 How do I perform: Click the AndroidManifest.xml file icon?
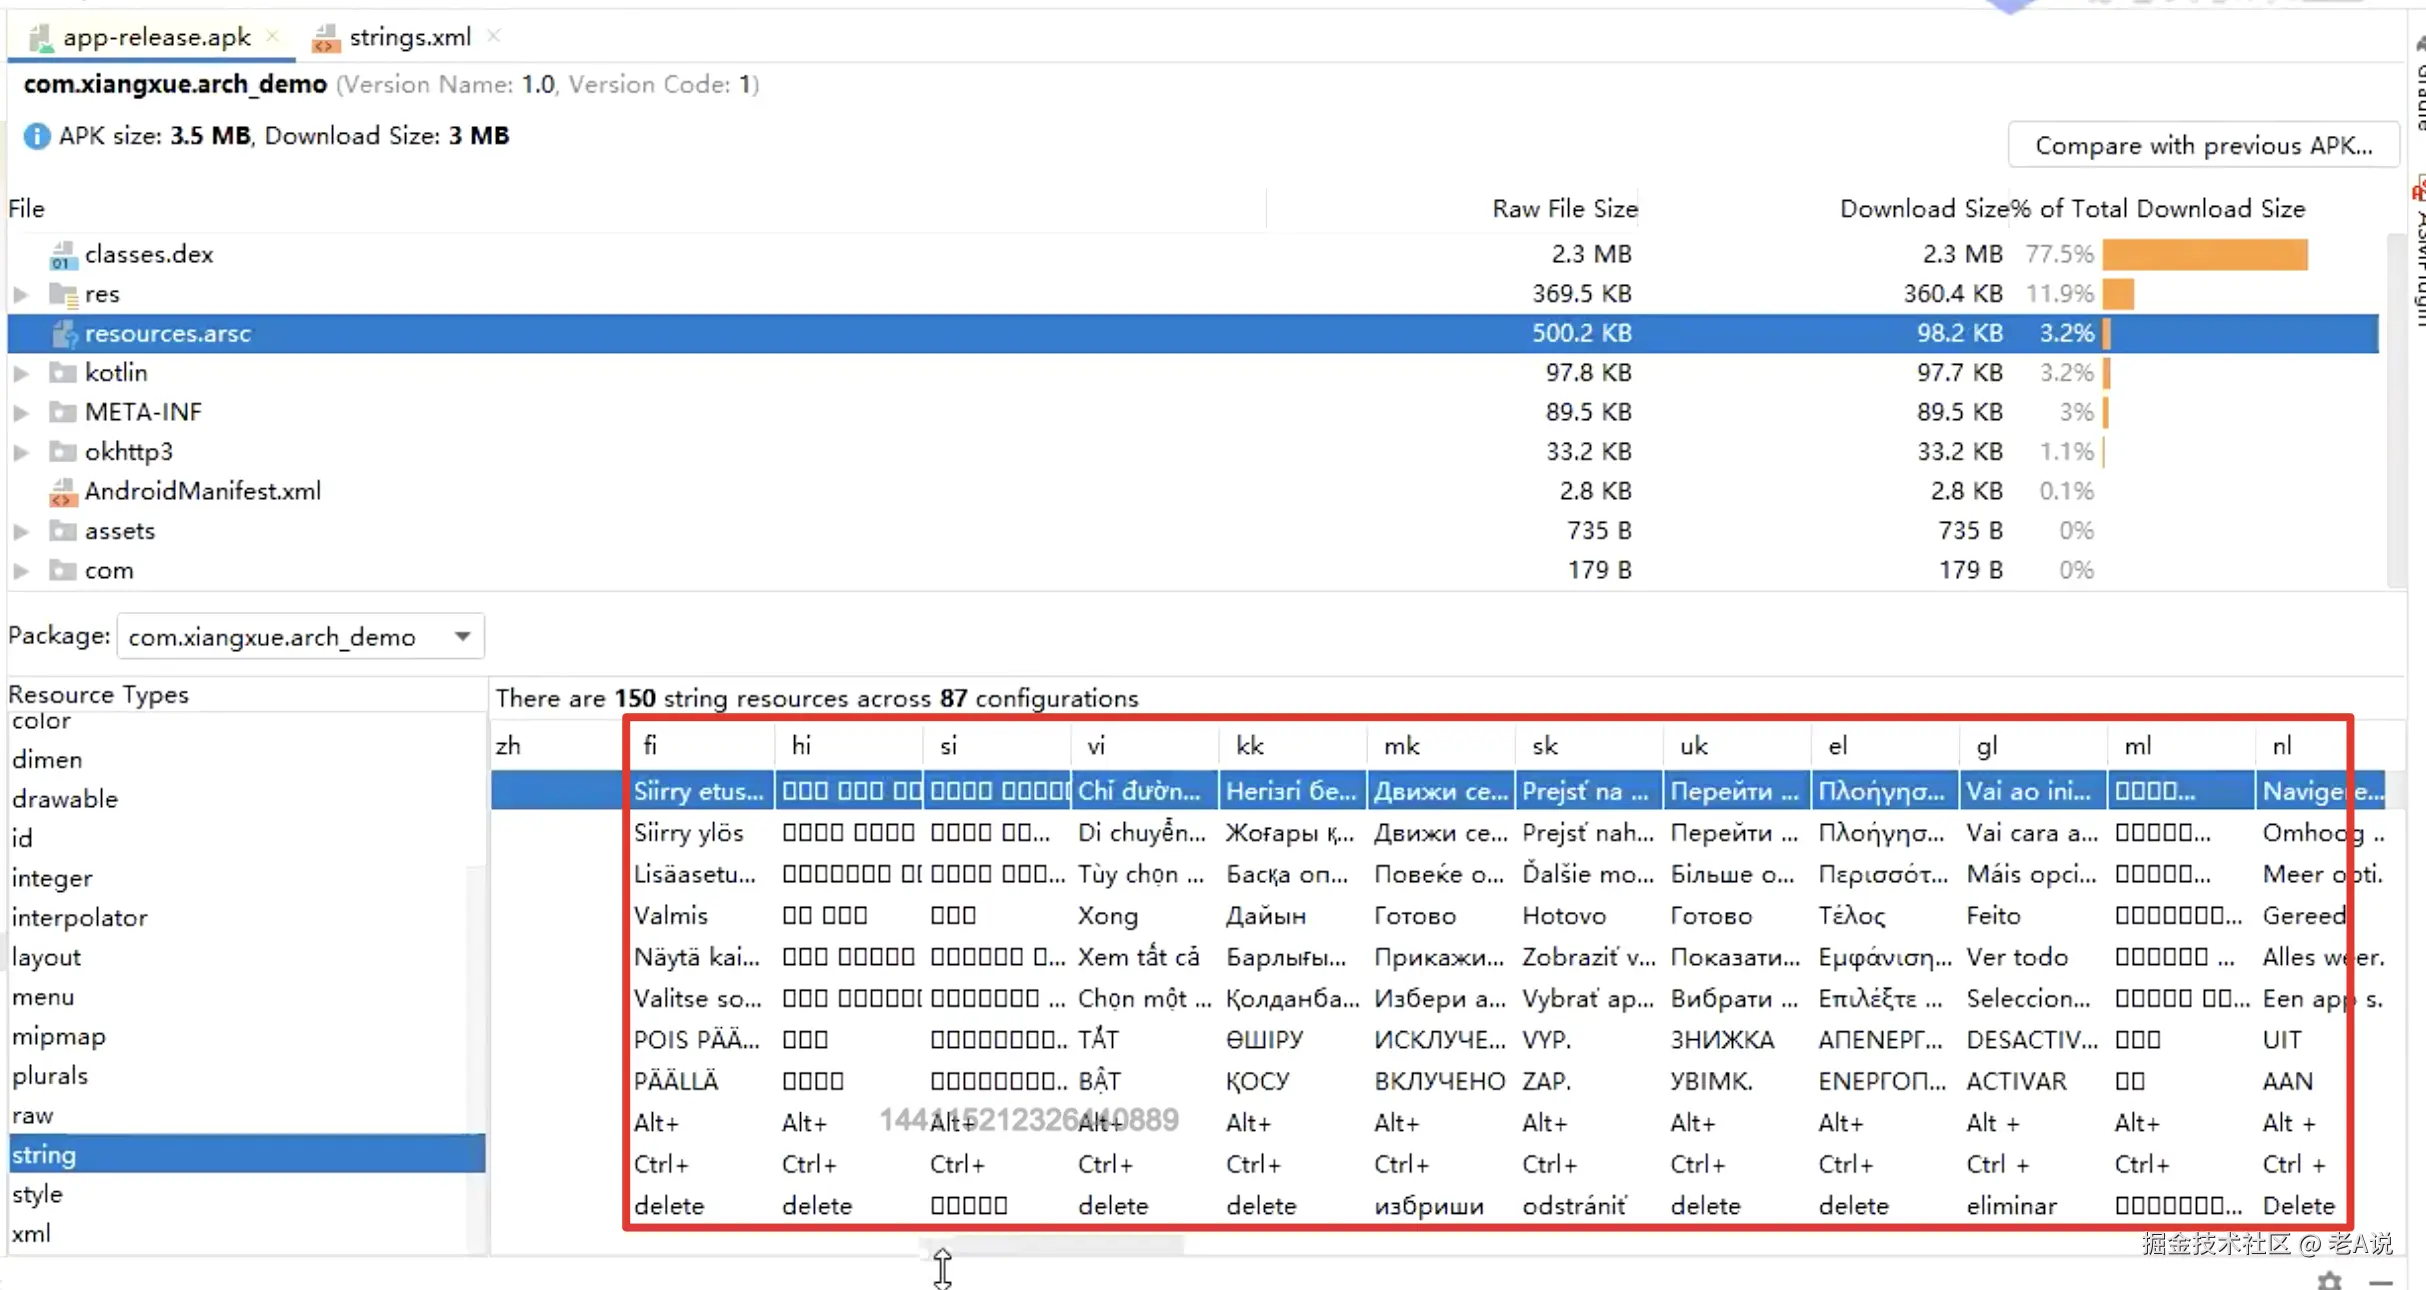point(63,492)
